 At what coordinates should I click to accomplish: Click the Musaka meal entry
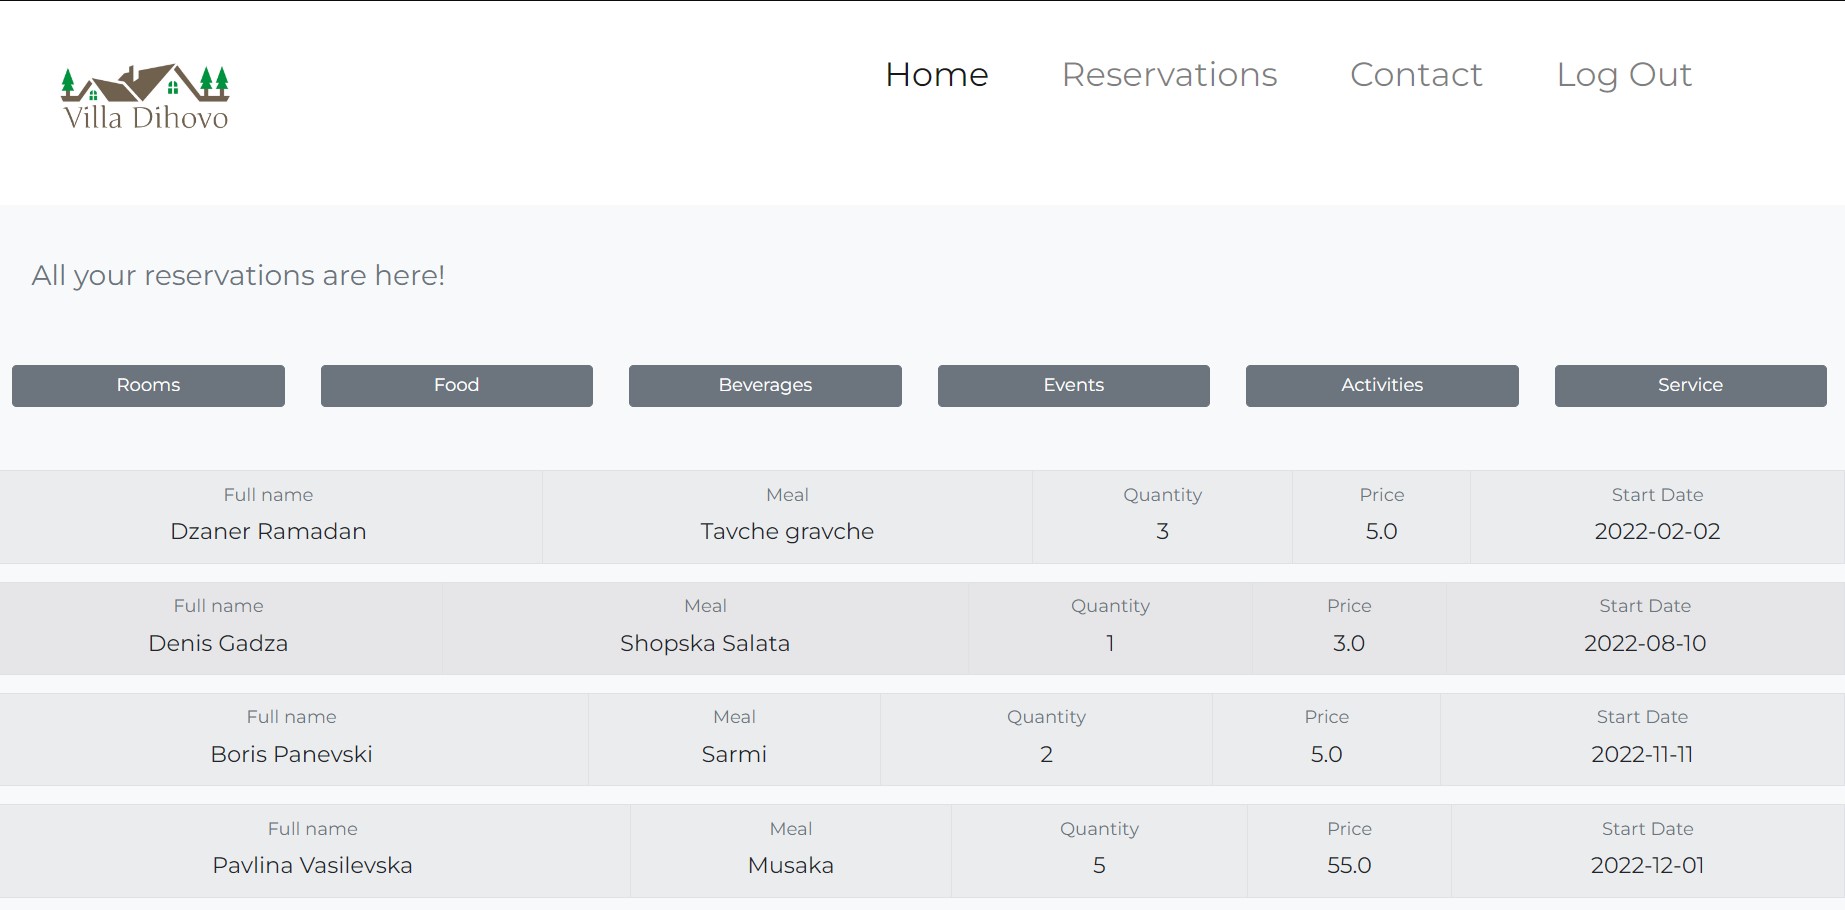tap(790, 865)
